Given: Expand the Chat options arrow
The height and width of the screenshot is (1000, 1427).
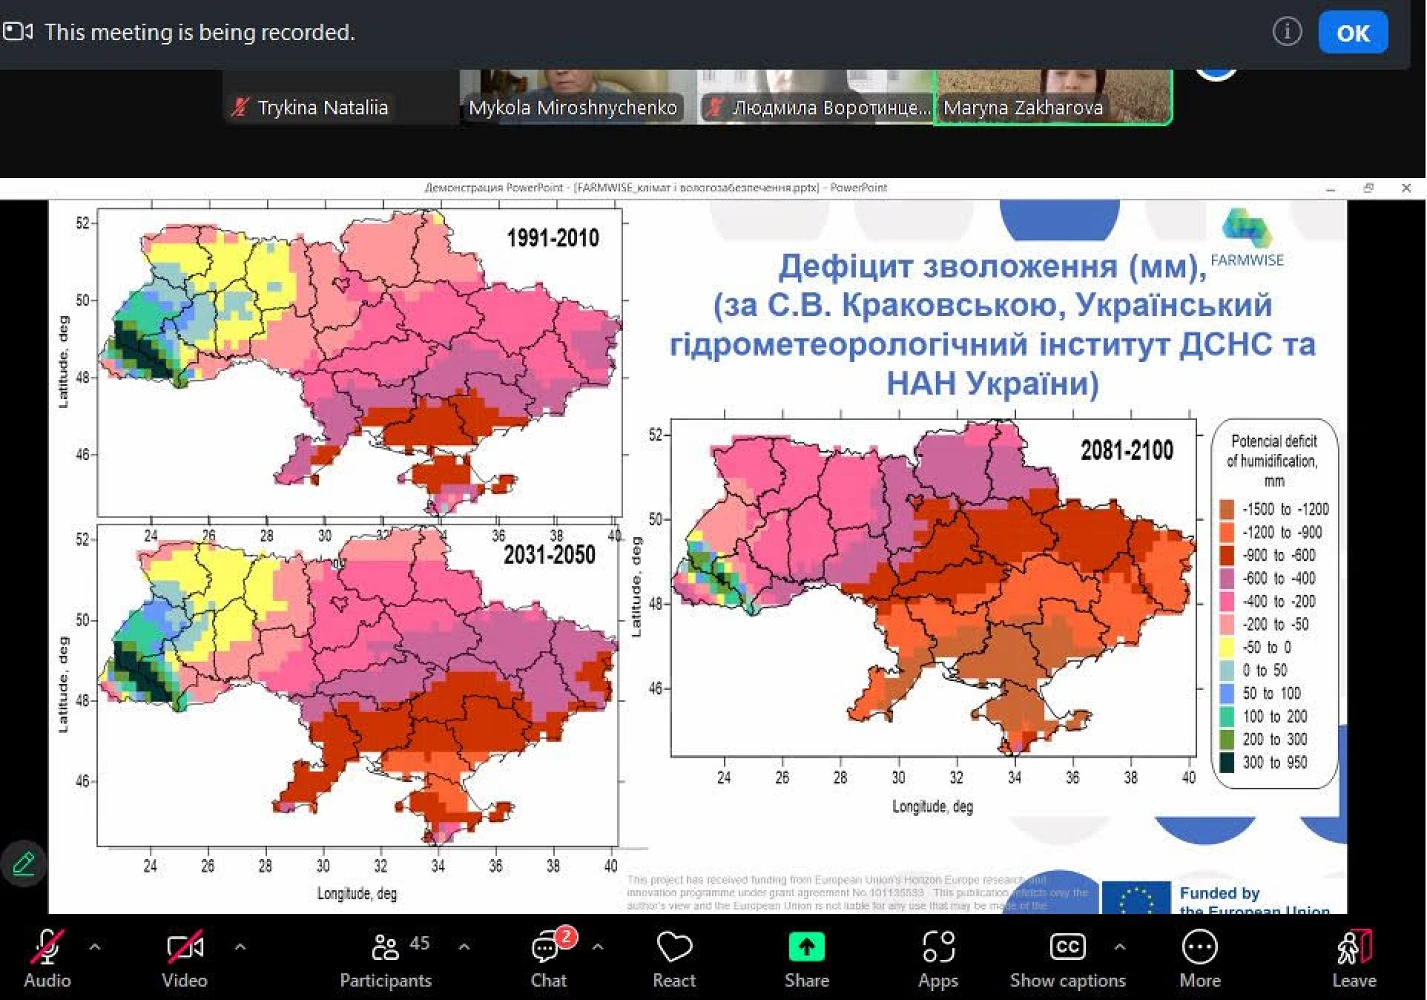Looking at the screenshot, I should (598, 946).
